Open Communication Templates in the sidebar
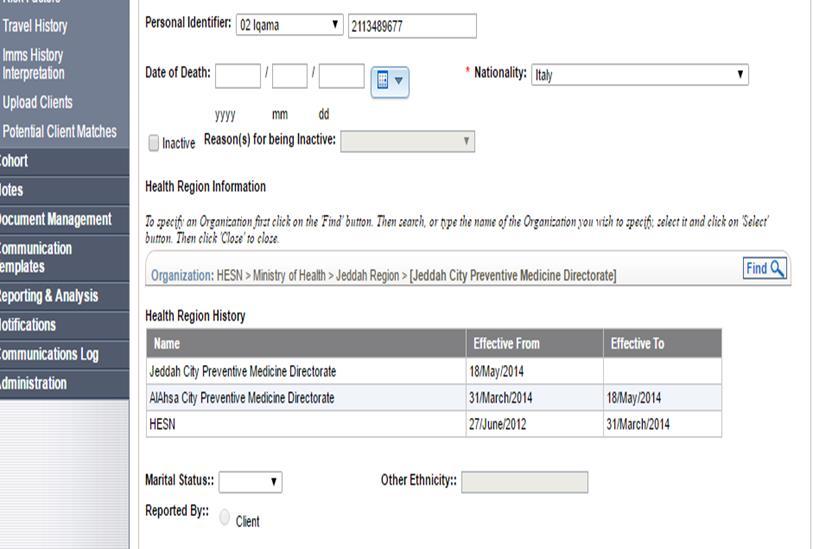The height and width of the screenshot is (549, 832). click(x=64, y=257)
